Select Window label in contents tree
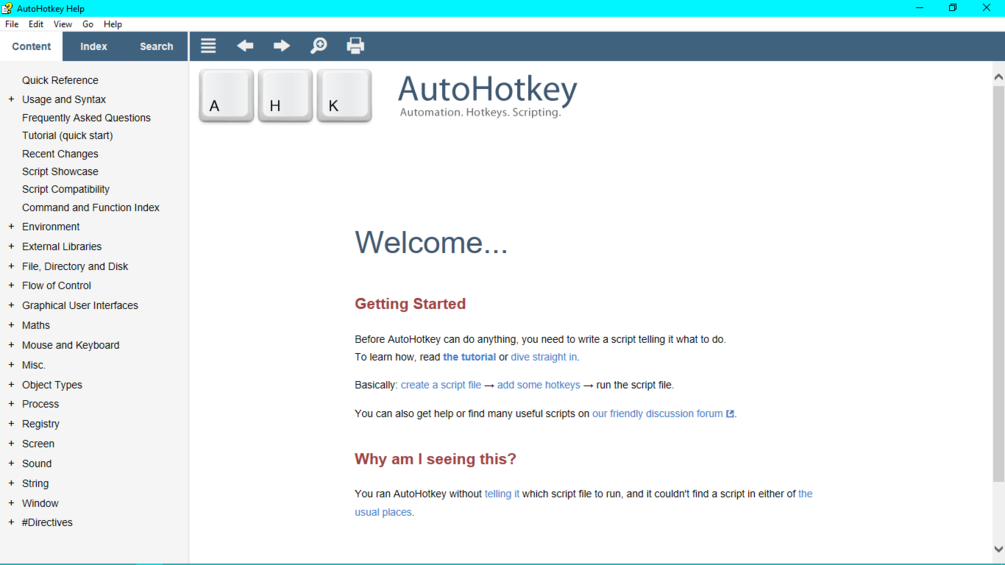The height and width of the screenshot is (565, 1005). [40, 504]
